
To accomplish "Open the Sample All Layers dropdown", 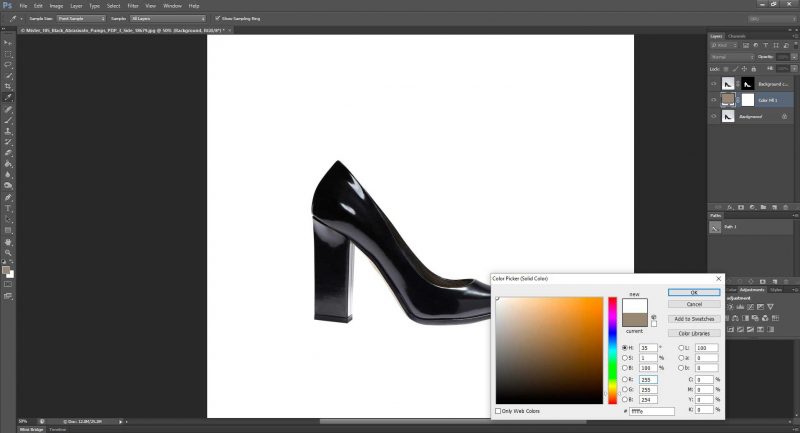I will click(x=168, y=18).
